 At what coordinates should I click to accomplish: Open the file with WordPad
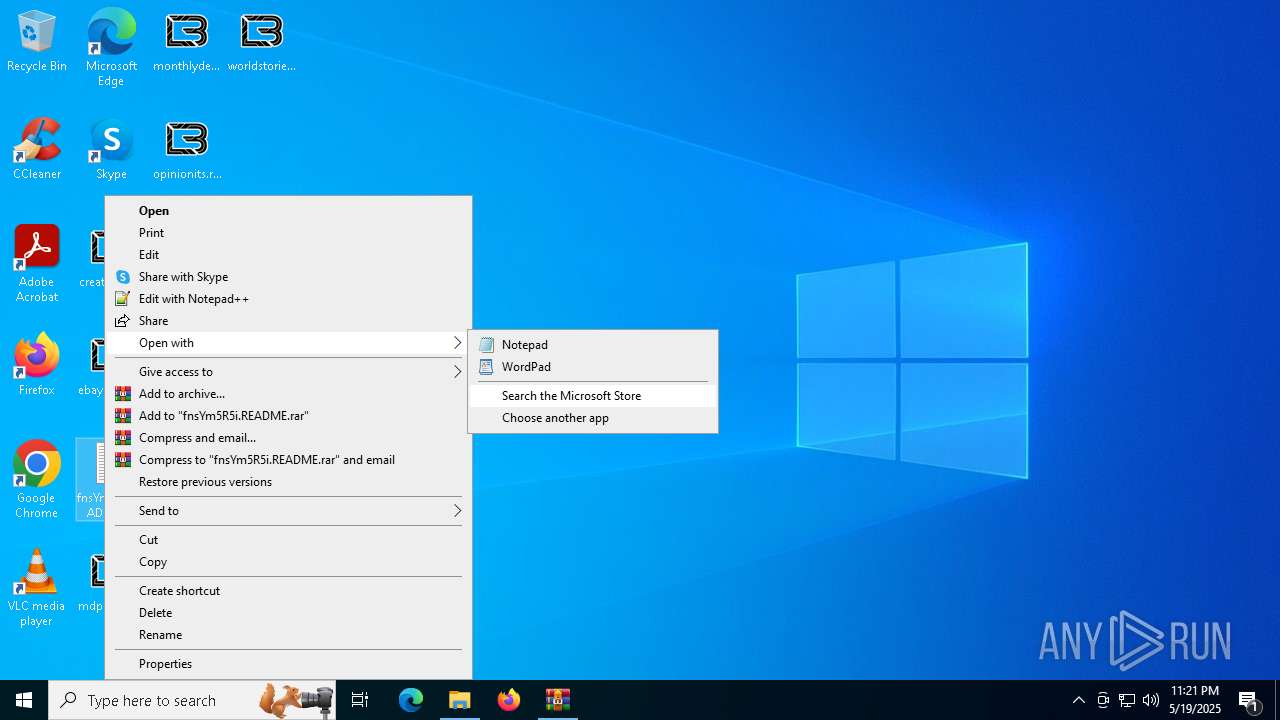593,367
